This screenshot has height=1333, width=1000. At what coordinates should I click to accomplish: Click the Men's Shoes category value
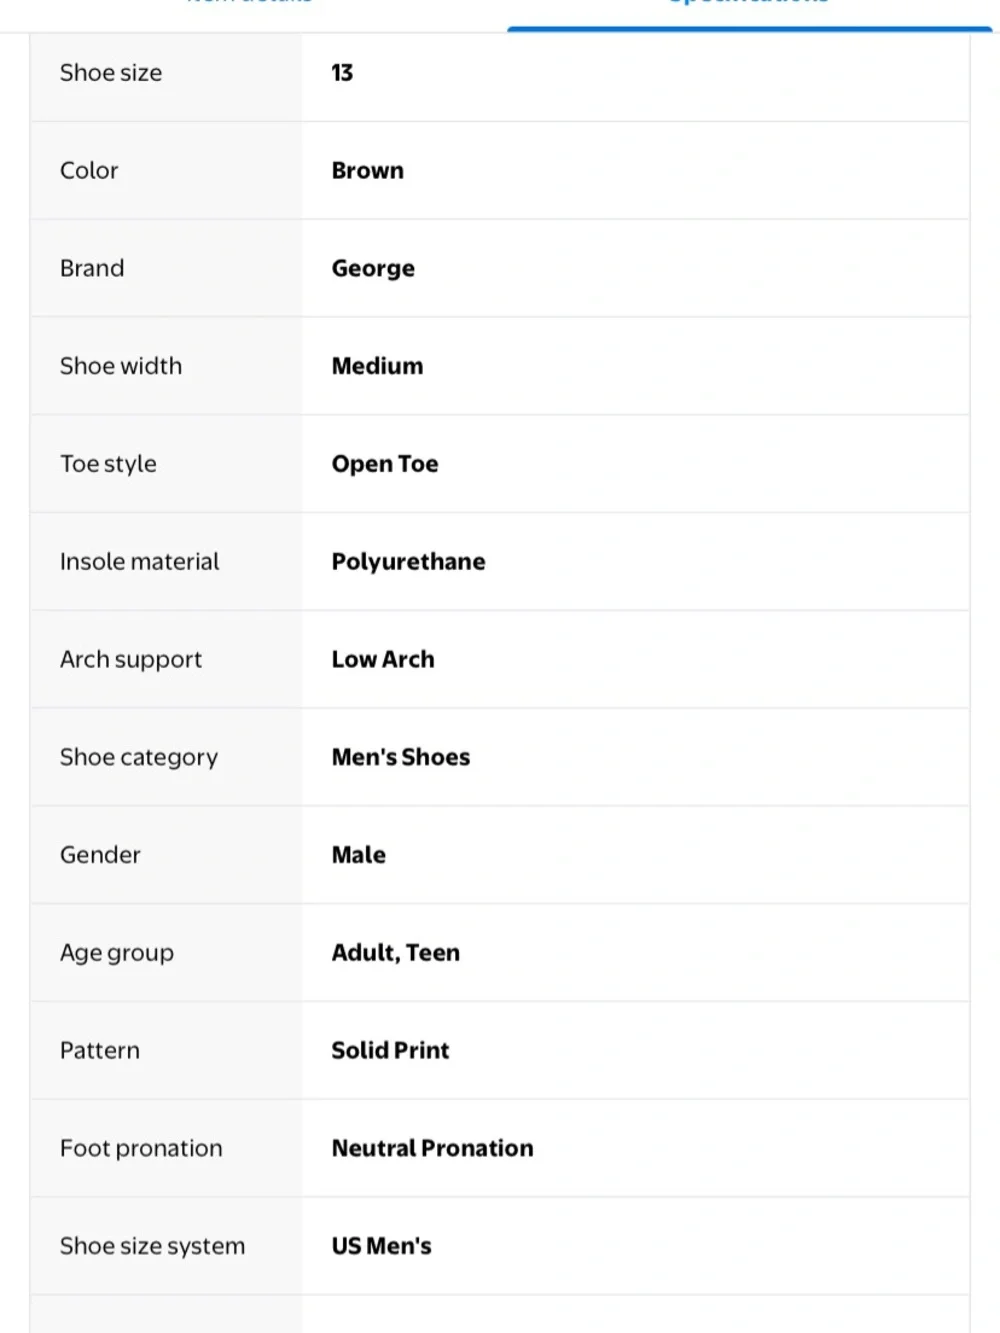click(x=401, y=757)
